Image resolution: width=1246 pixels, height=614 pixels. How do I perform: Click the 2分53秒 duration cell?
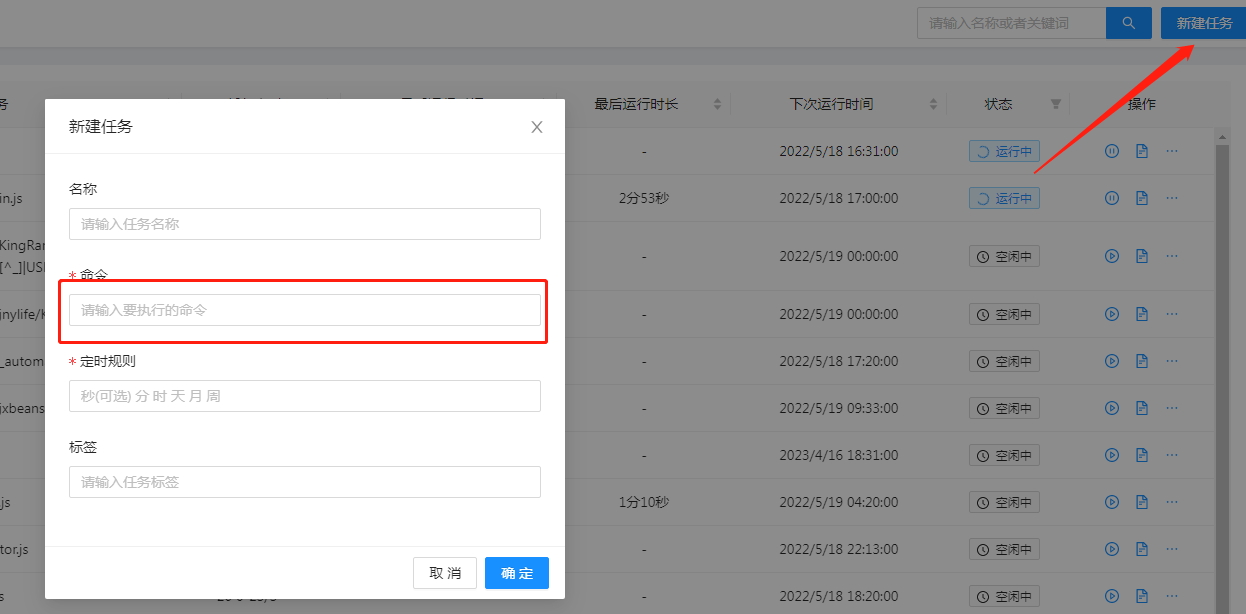click(644, 198)
